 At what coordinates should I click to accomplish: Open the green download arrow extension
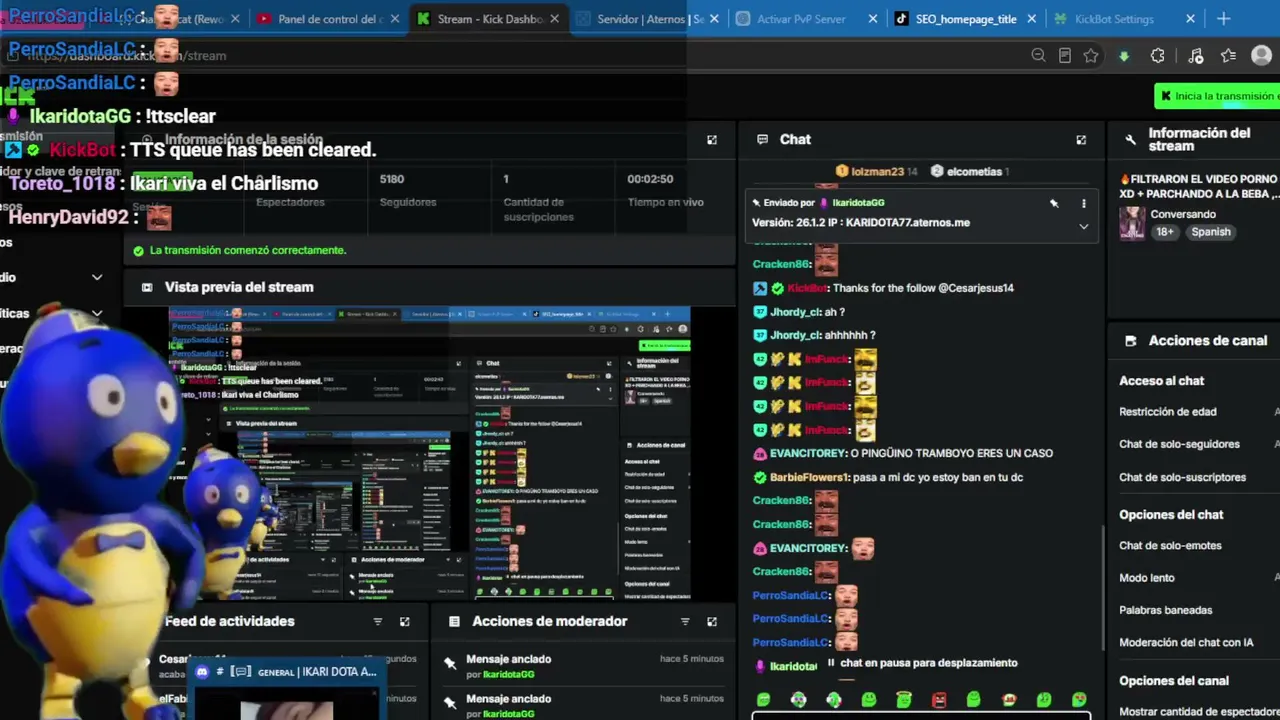[x=1124, y=56]
